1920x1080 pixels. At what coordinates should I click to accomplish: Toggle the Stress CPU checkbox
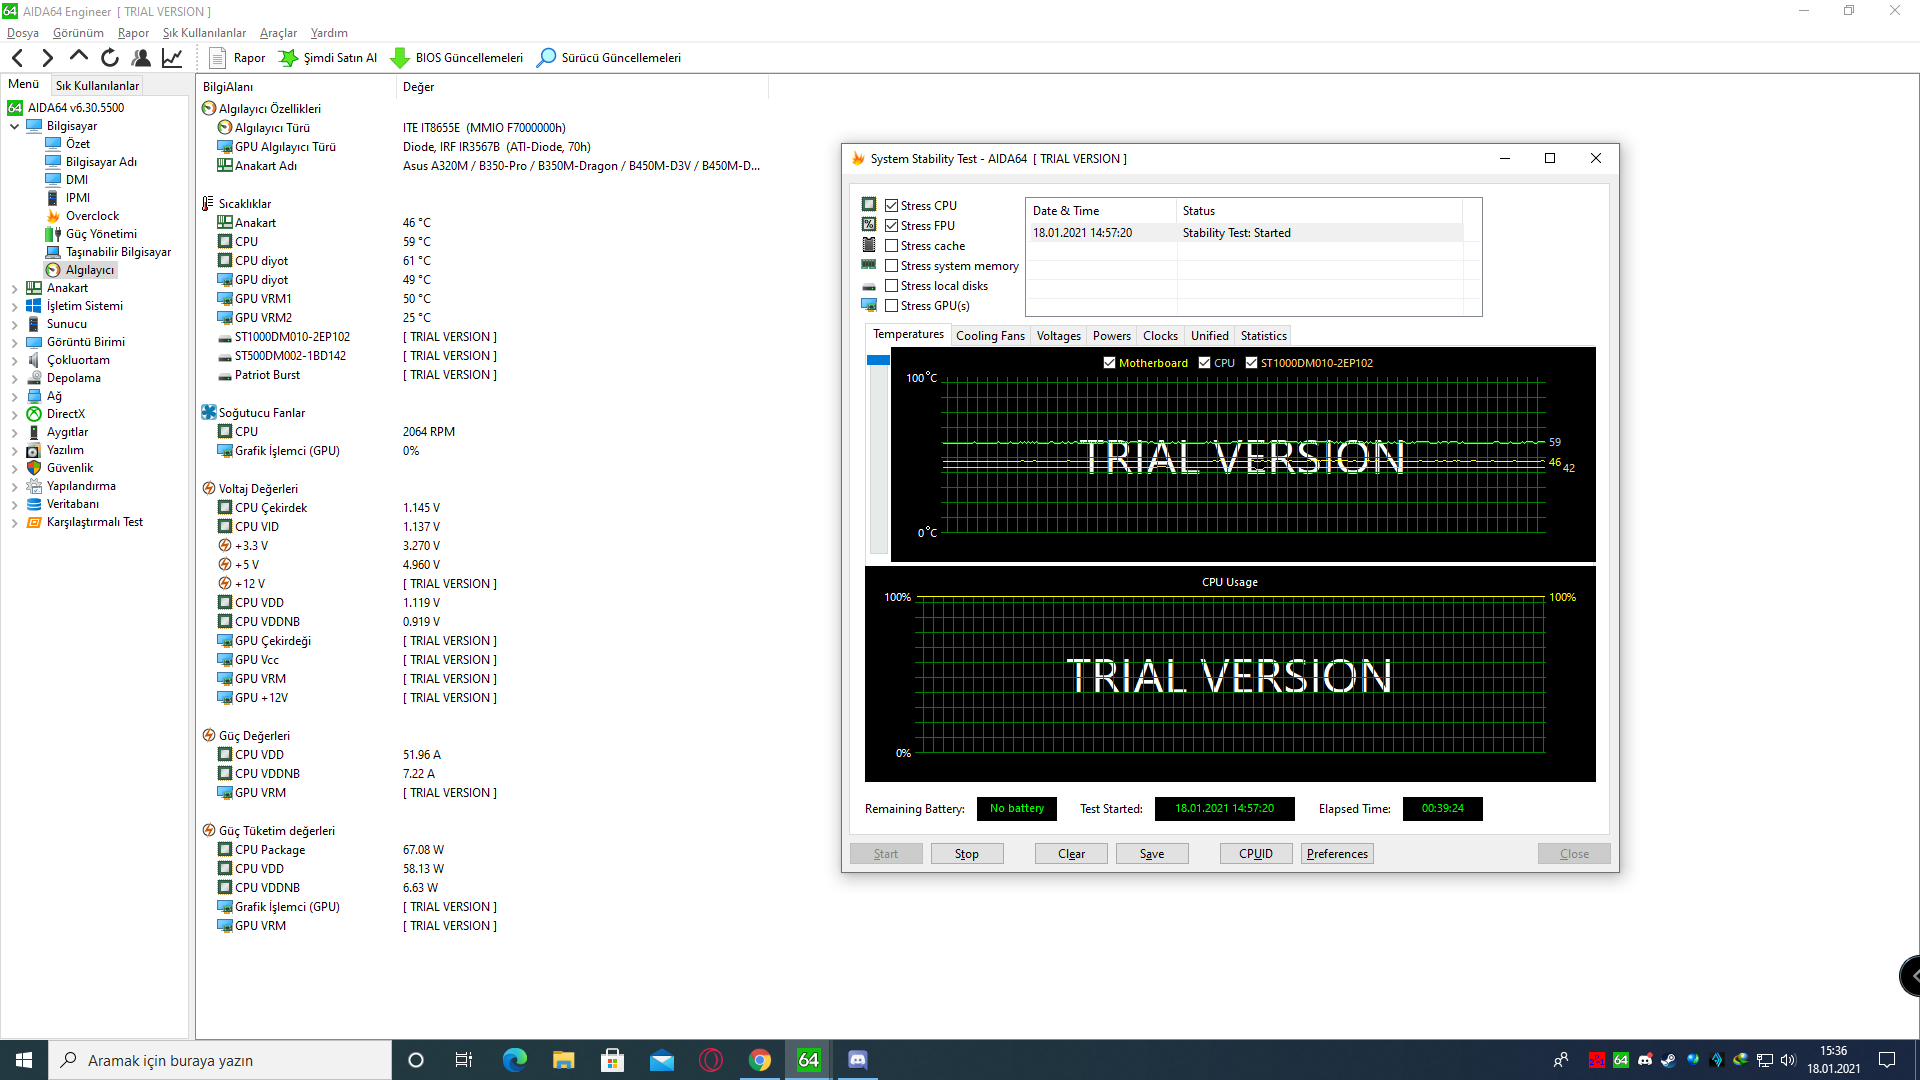[x=893, y=206]
